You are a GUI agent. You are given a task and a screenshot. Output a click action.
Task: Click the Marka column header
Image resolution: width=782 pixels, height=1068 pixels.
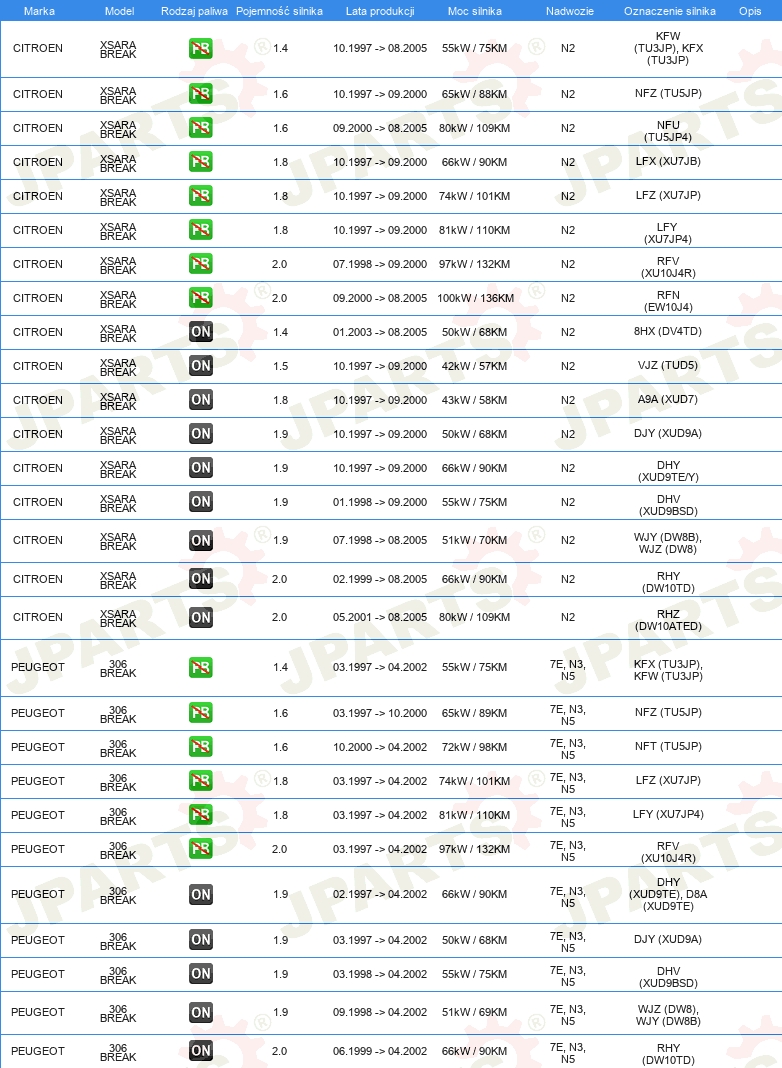point(39,11)
